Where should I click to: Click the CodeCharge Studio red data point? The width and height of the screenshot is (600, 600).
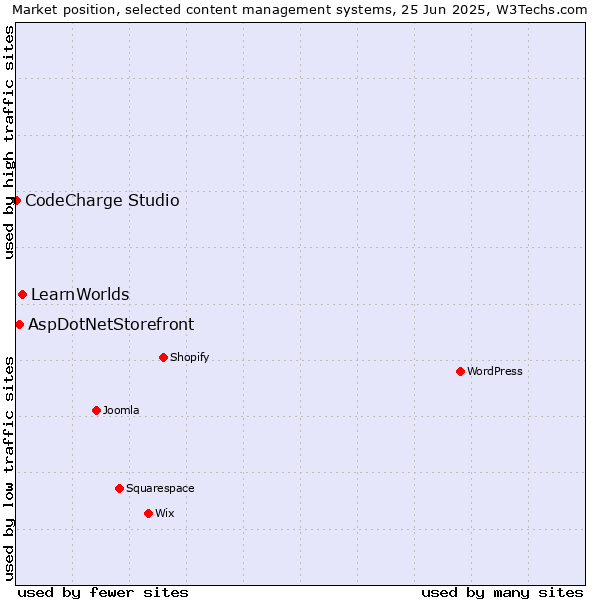pos(16,201)
